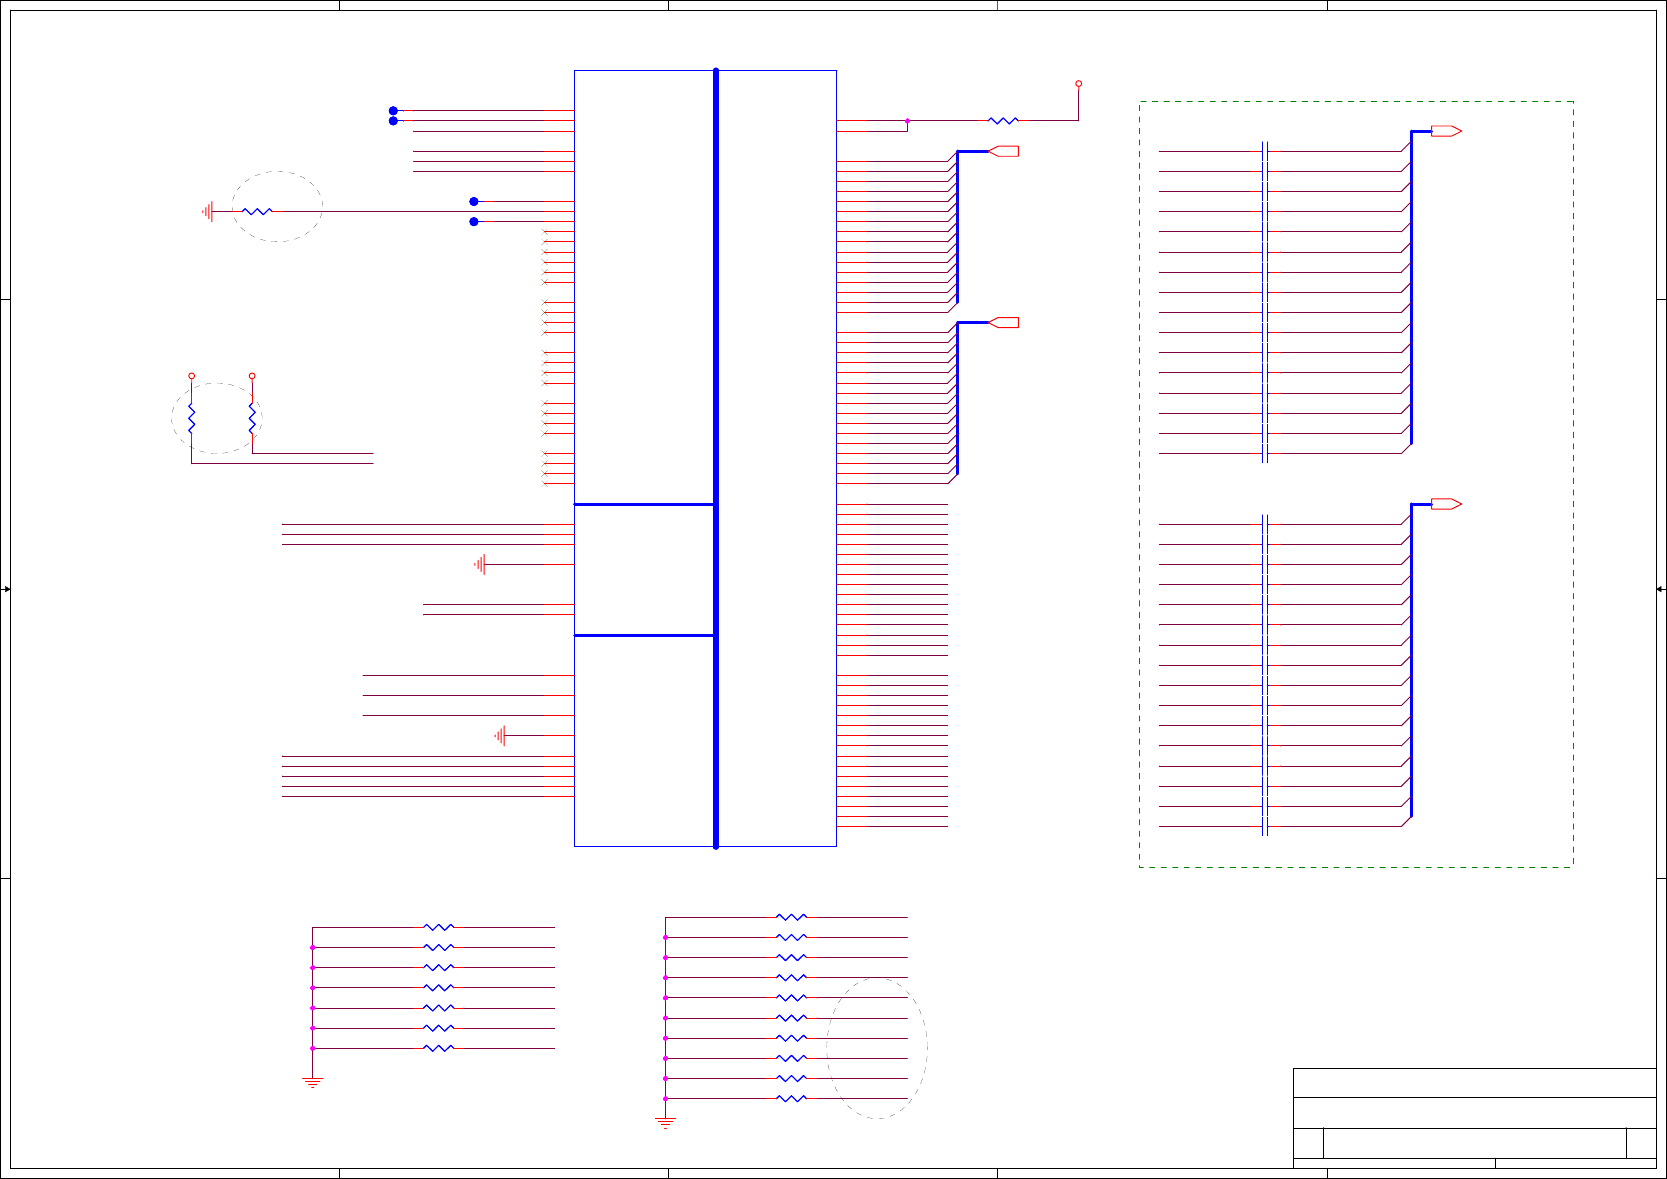Select the horizontal resistor inside the upper-left dashed circle
This screenshot has width=1667, height=1179.
tap(257, 211)
